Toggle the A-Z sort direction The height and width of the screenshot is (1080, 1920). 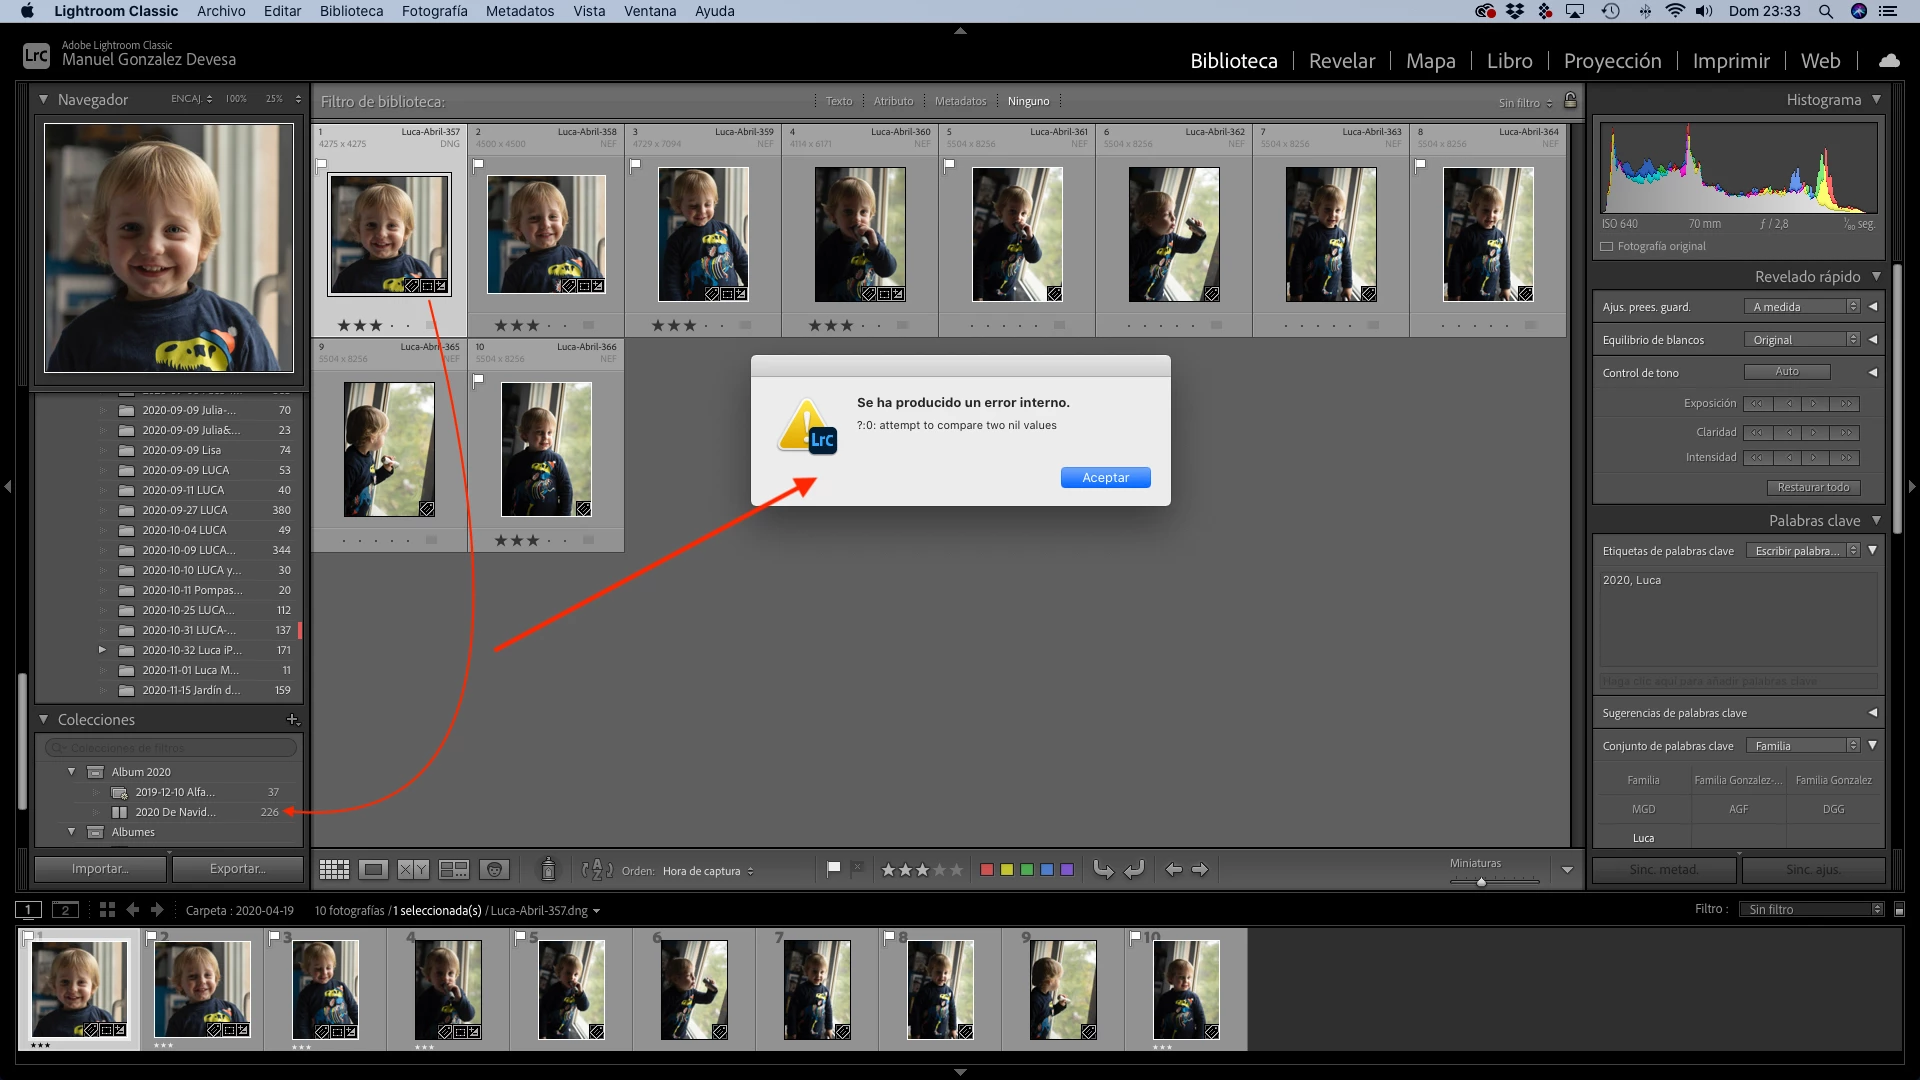(596, 870)
